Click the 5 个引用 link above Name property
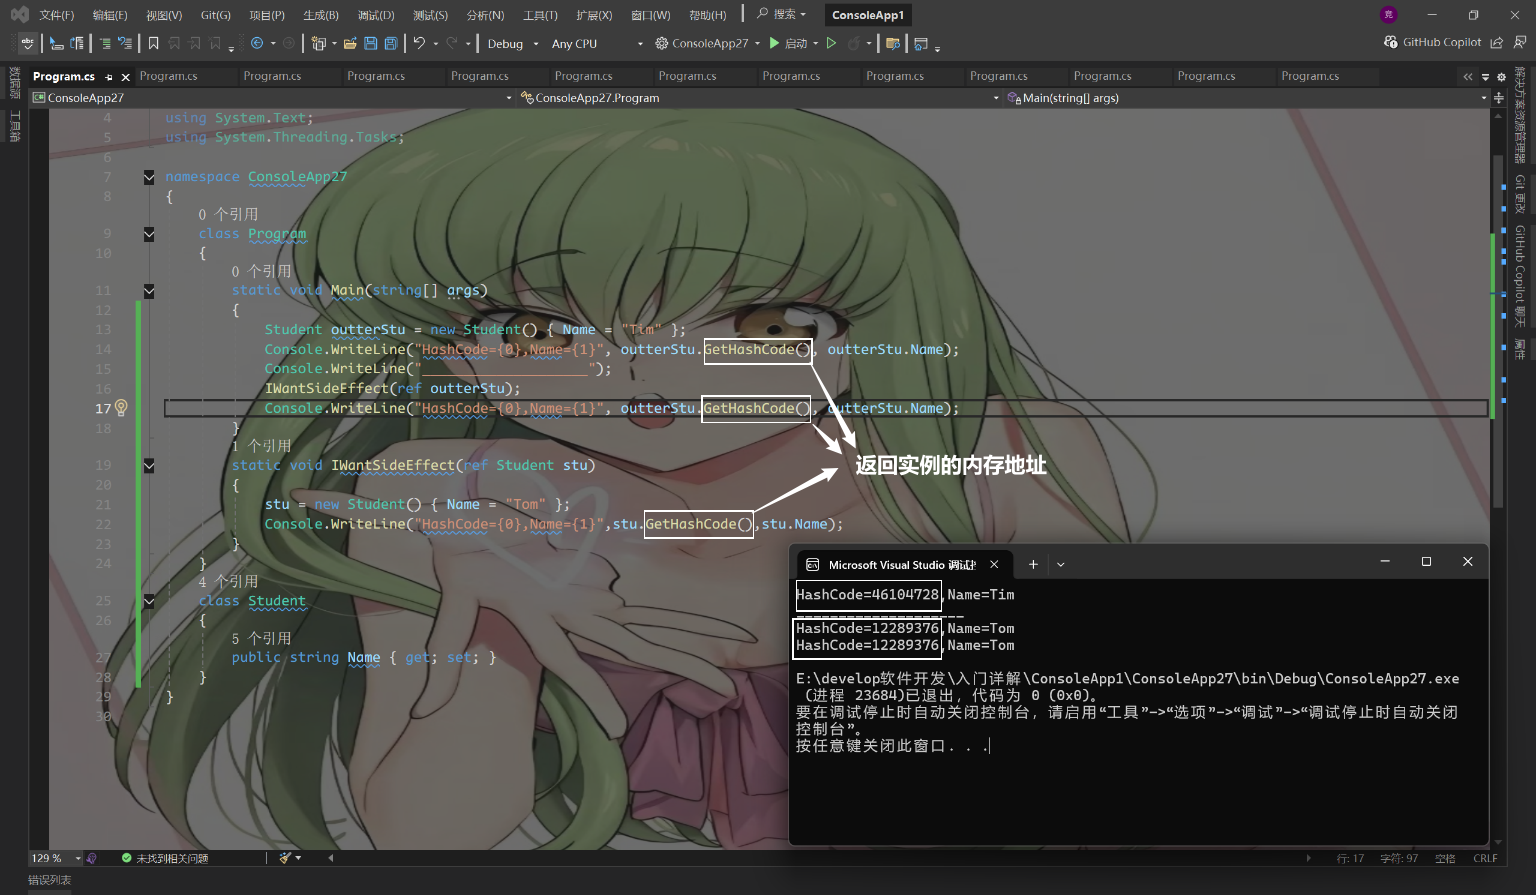This screenshot has width=1536, height=895. tap(261, 638)
